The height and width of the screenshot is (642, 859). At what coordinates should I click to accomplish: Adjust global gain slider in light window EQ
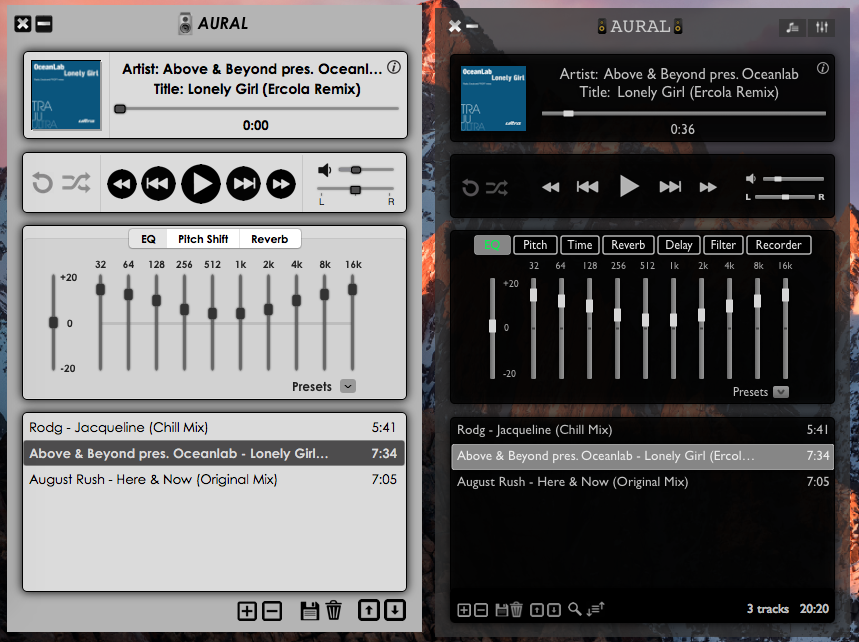(x=53, y=322)
